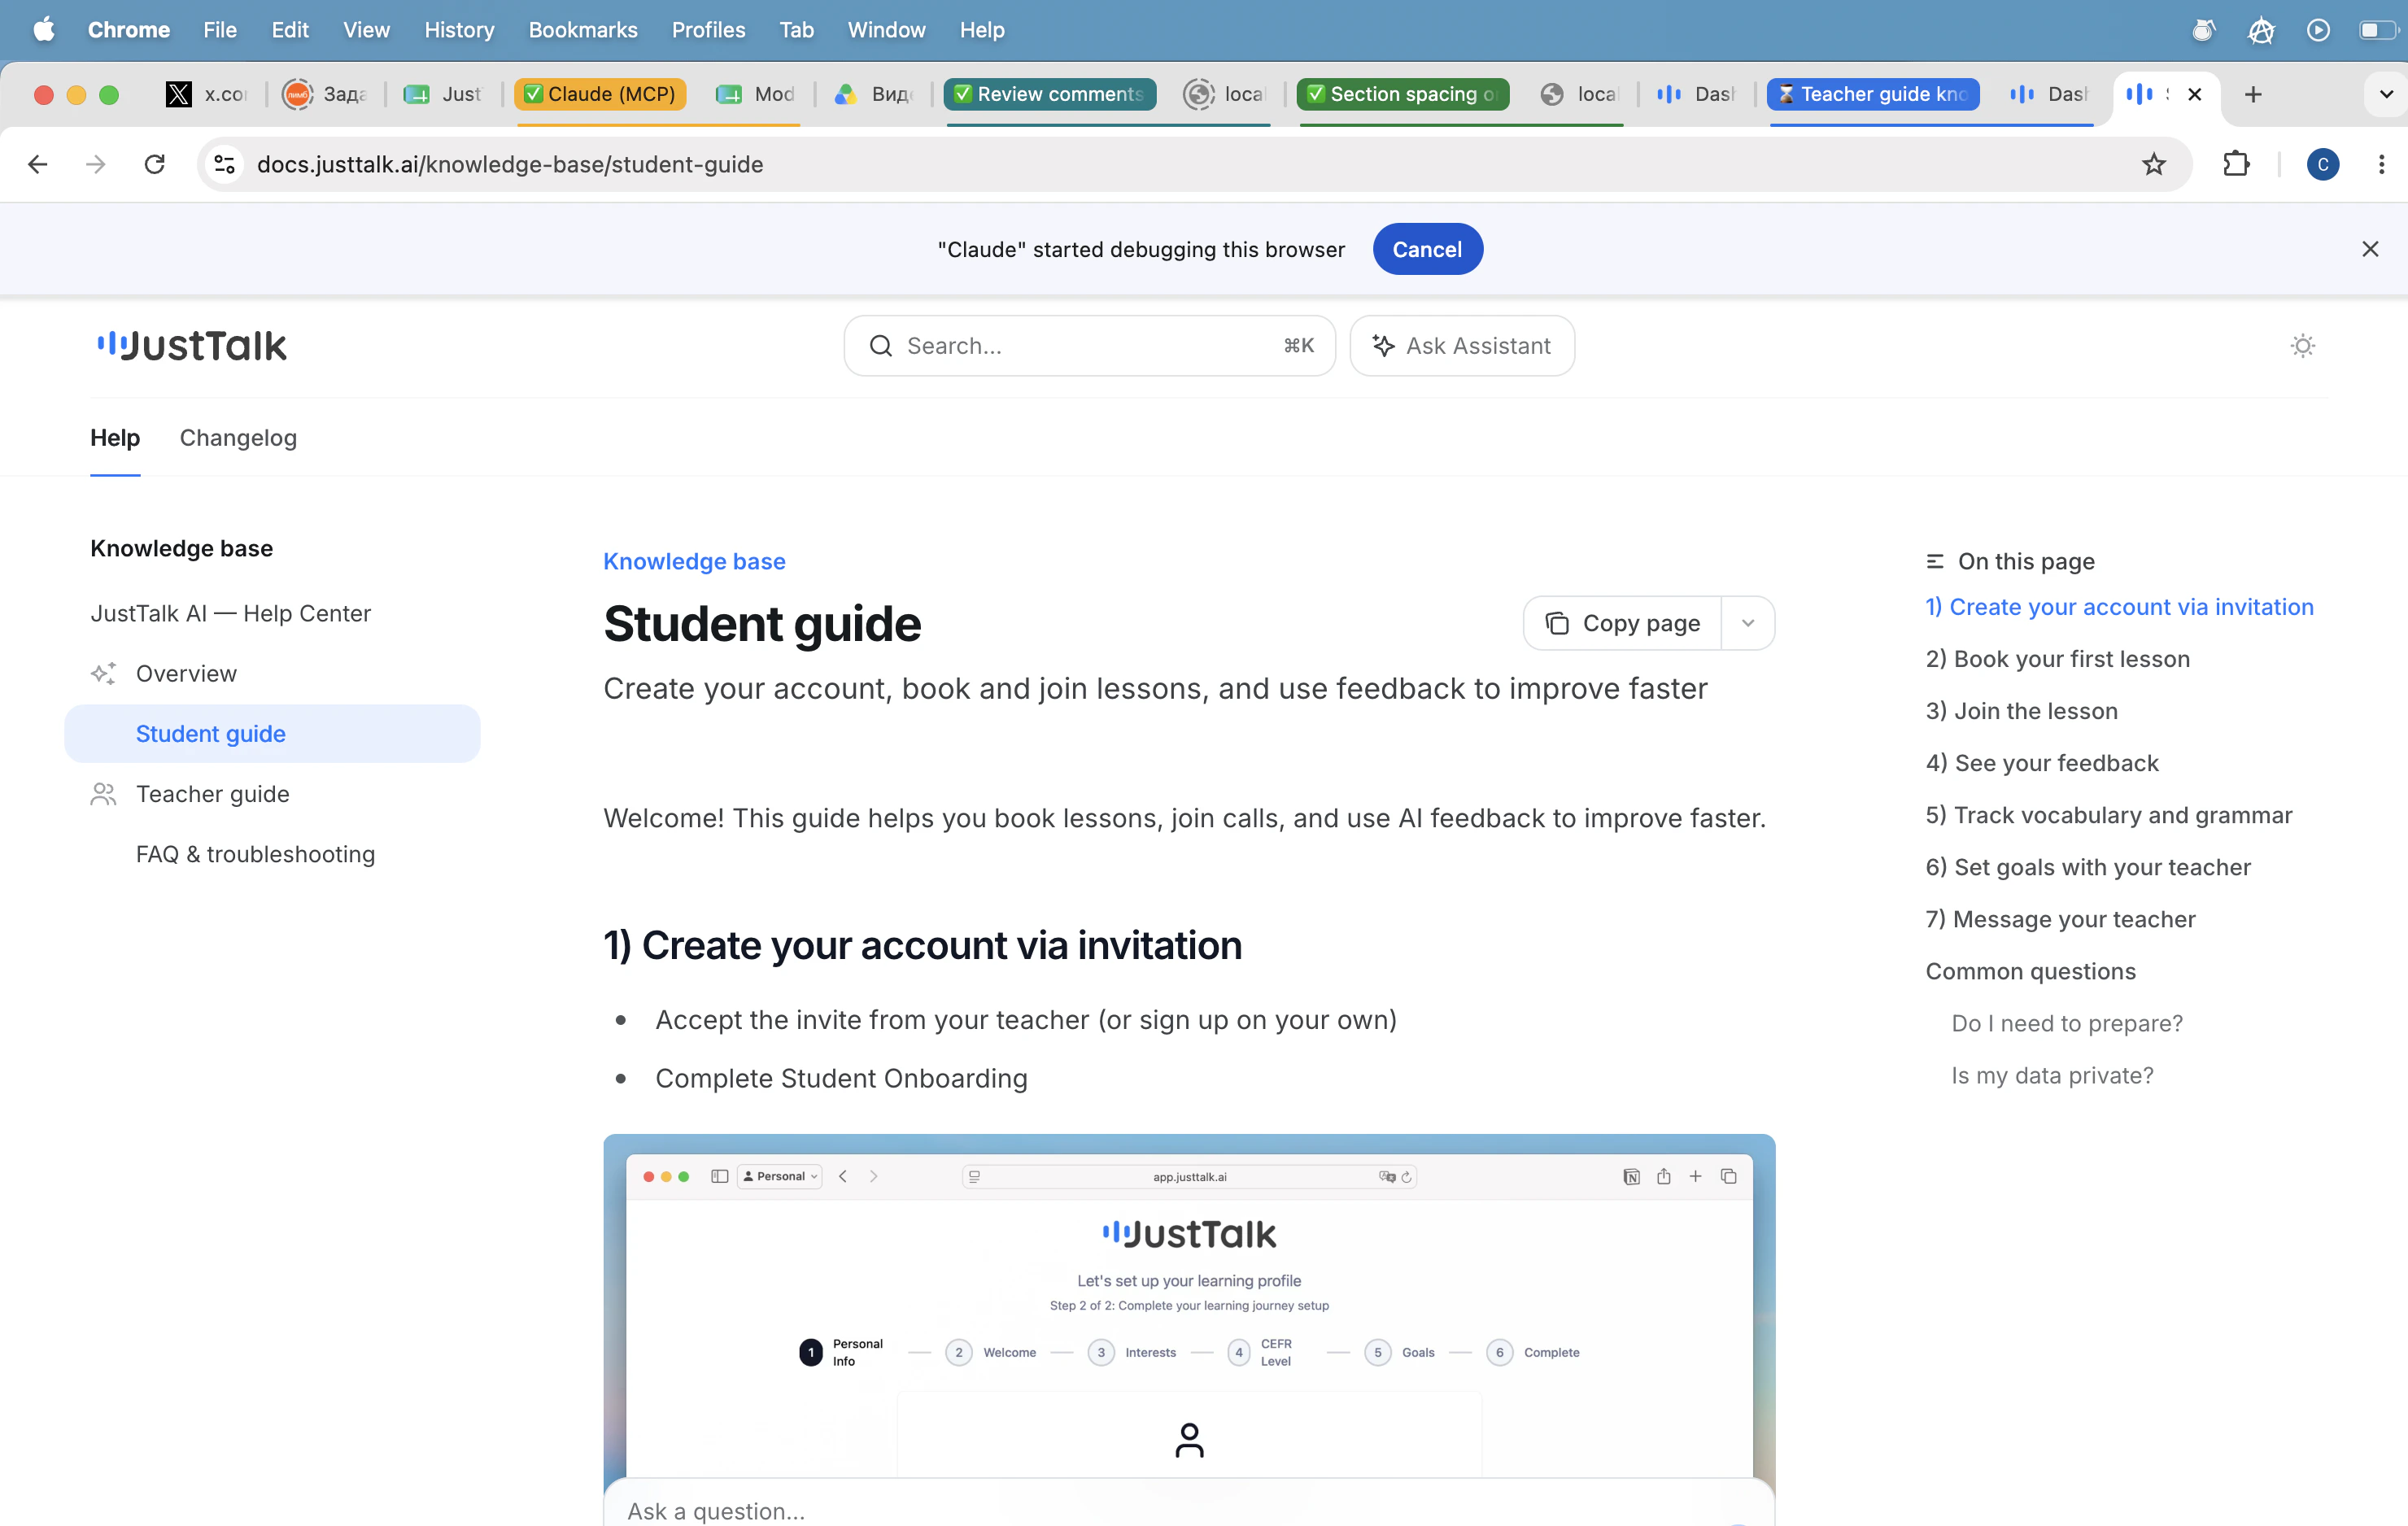Click the JustTalk AI — Help Center link
This screenshot has width=2408, height=1526.
coord(230,613)
